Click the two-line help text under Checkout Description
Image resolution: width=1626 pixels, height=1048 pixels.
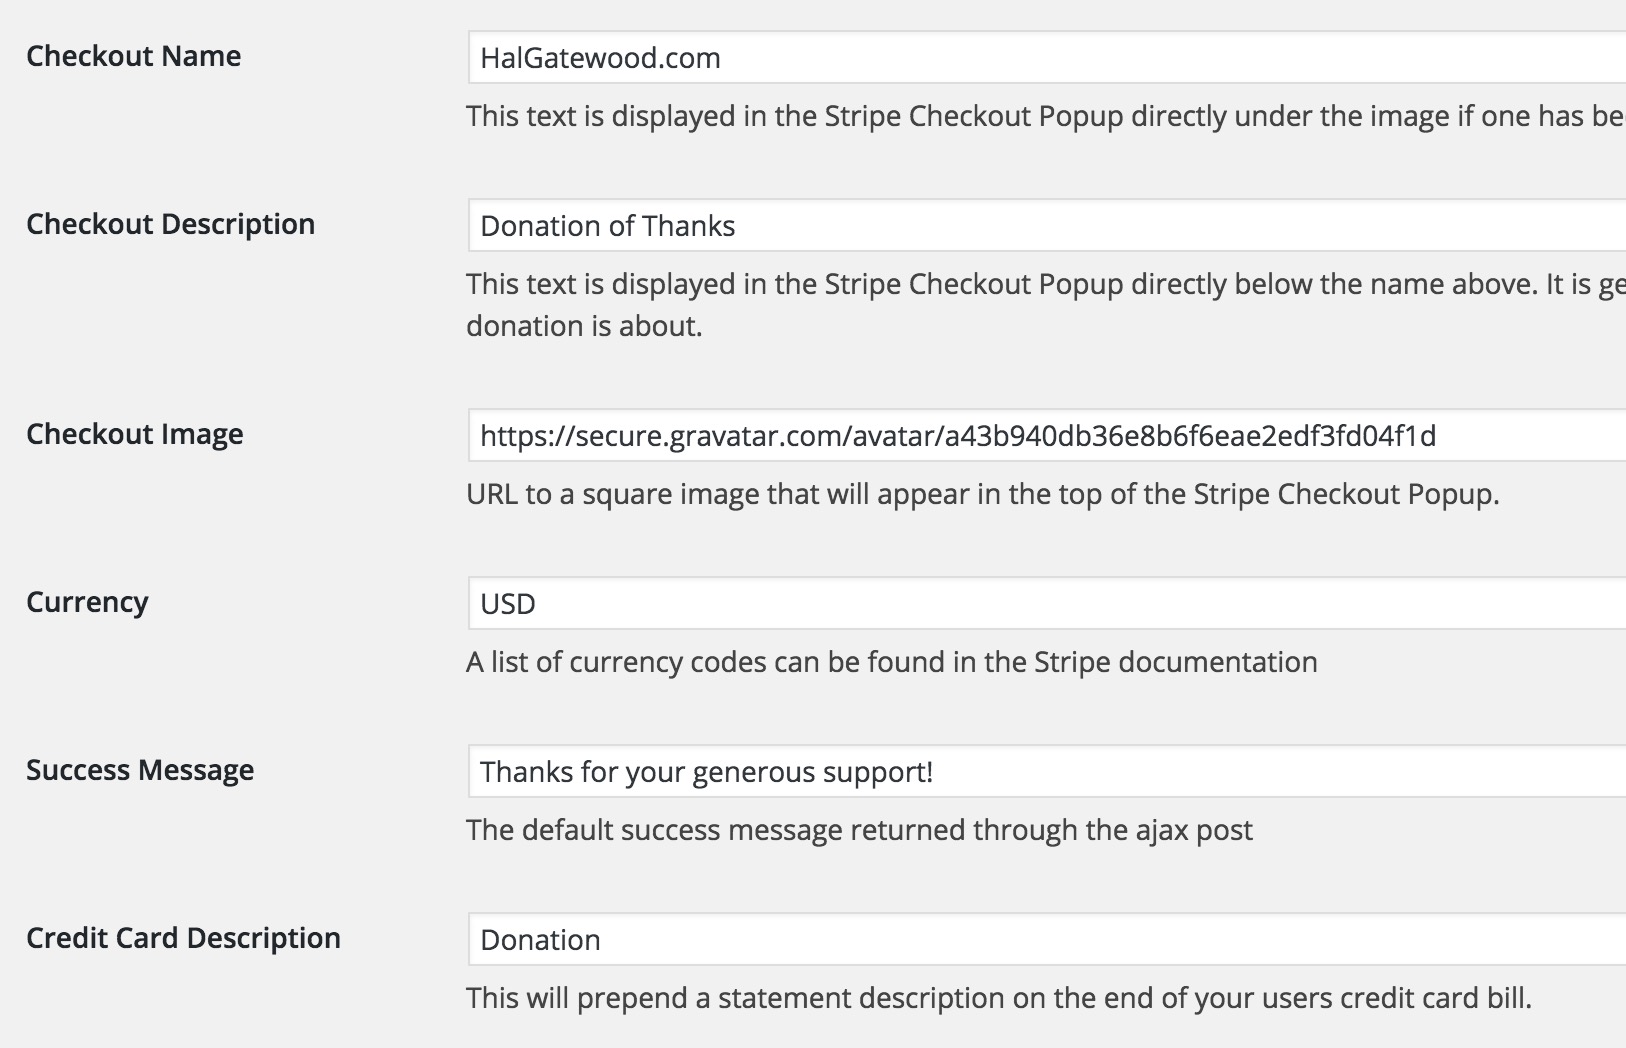point(1046,305)
